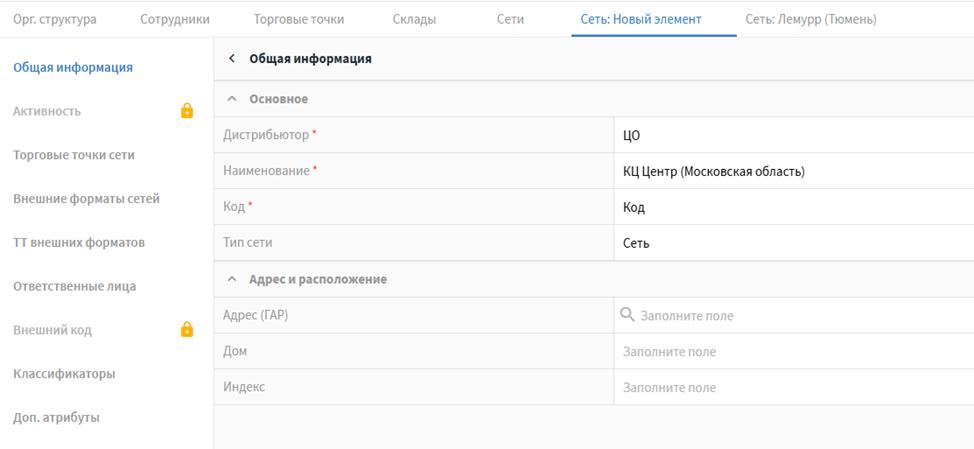Switch to the Орг. структура tab
974x449 pixels.
point(55,19)
